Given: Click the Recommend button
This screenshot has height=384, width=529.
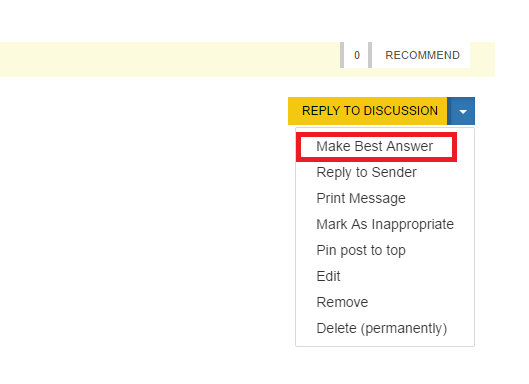Looking at the screenshot, I should (422, 55).
